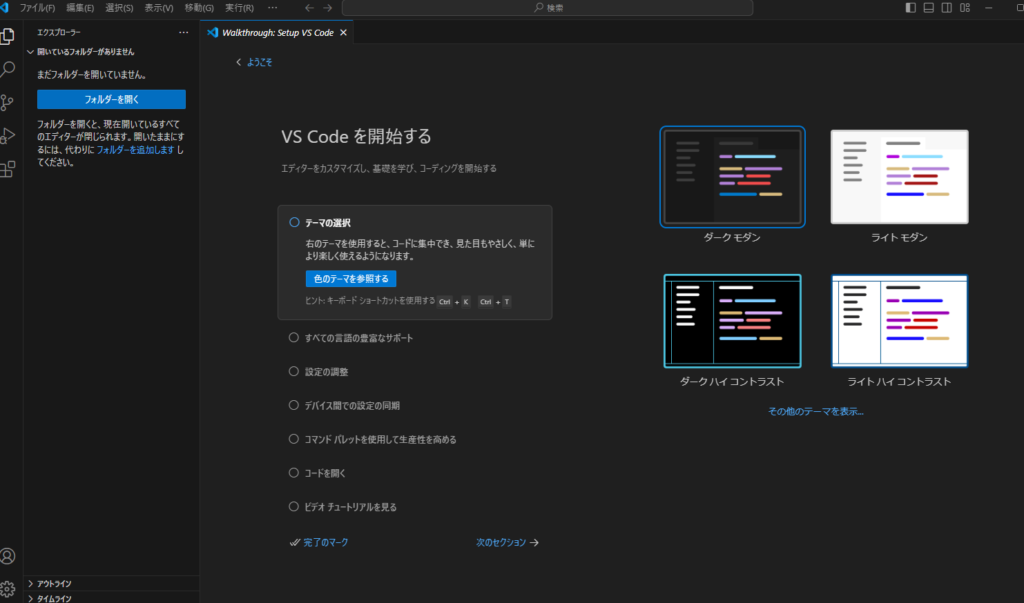Image resolution: width=1024 pixels, height=603 pixels.
Task: Select the テーマの選択 step radio circle
Action: click(x=294, y=223)
